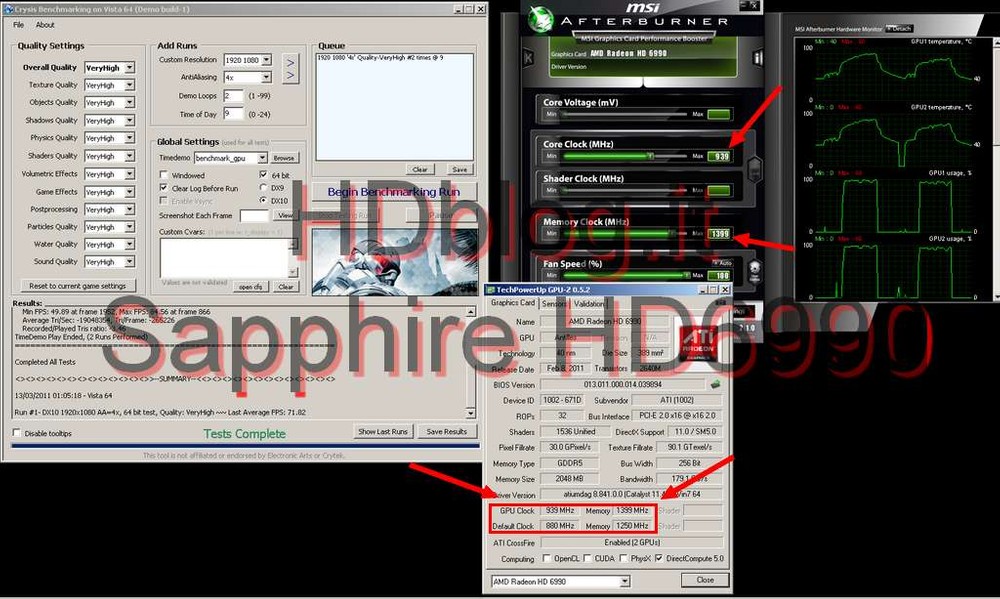Enable the Windowed checkbox
The height and width of the screenshot is (599, 1000).
coord(164,175)
